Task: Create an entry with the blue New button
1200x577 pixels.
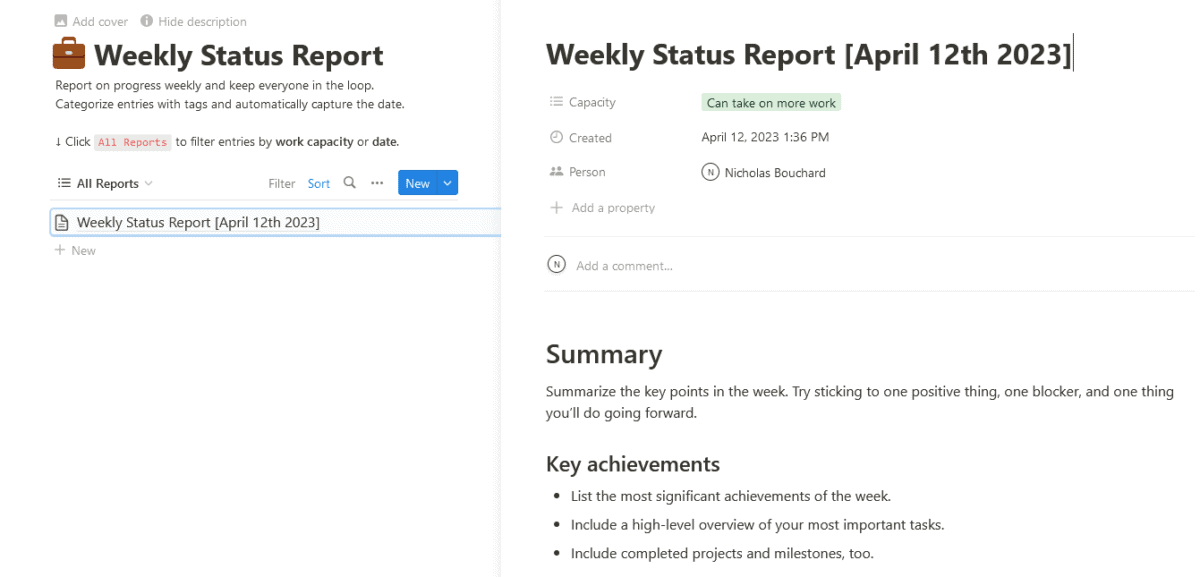Action: click(x=418, y=183)
